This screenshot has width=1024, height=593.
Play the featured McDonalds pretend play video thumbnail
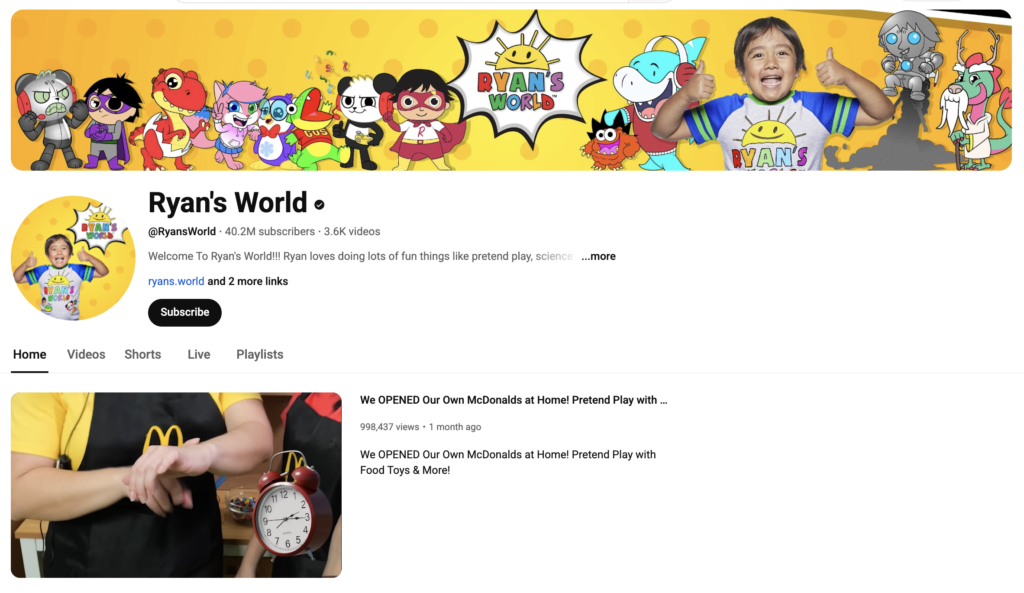point(176,485)
